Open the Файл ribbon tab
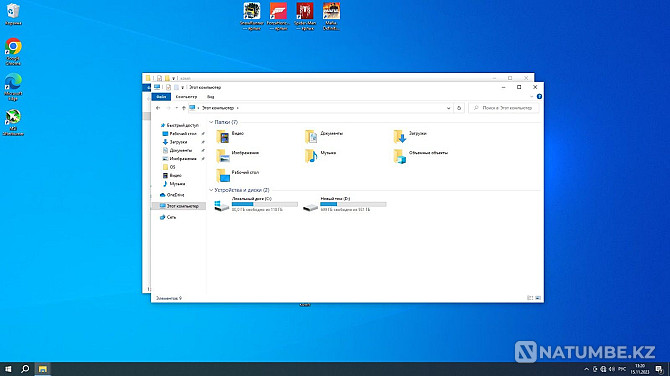Viewport: 670px width, 376px height. click(x=161, y=97)
